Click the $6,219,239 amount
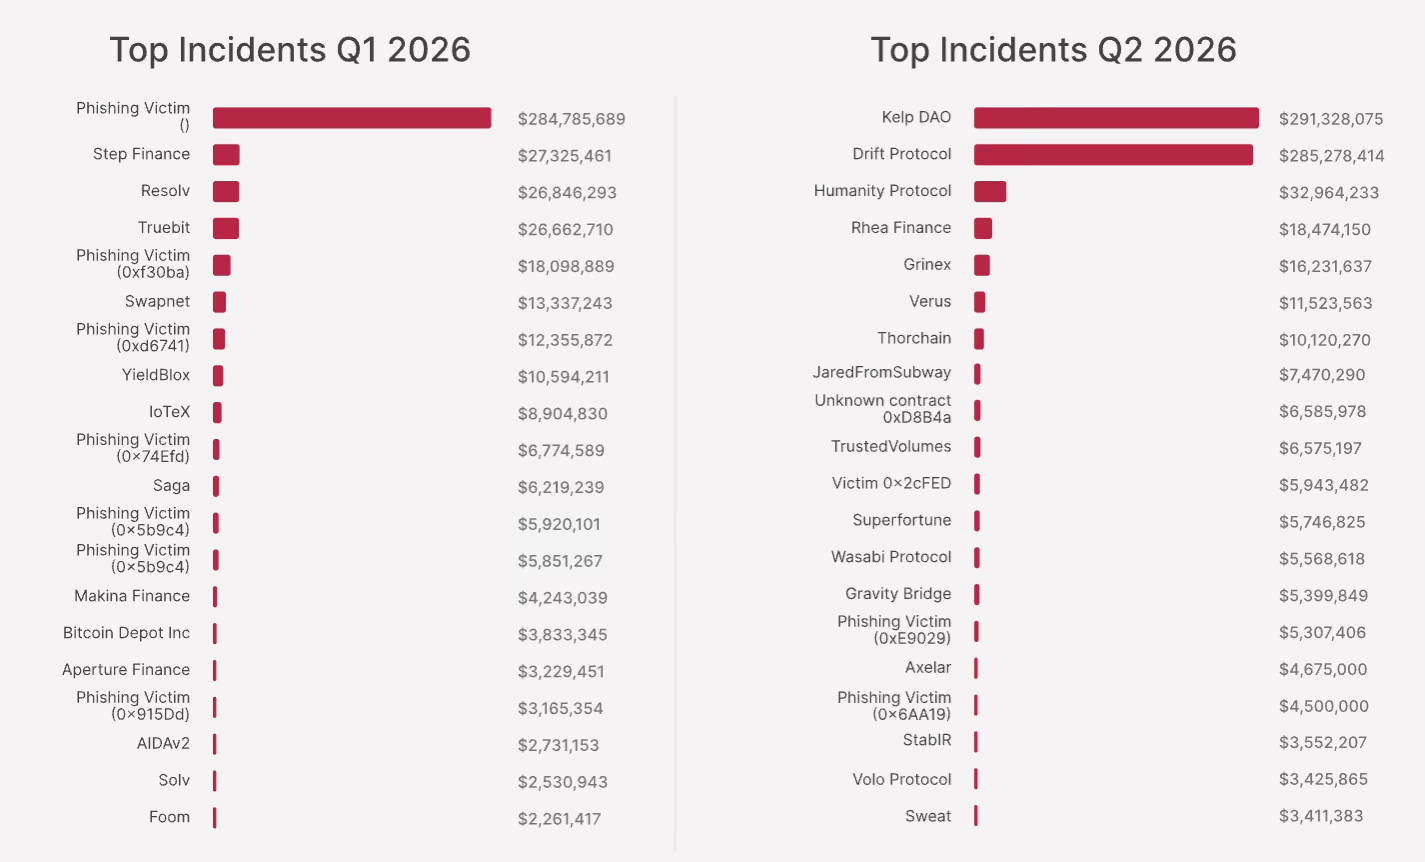Screen dimensions: 1425x862 coord(561,488)
